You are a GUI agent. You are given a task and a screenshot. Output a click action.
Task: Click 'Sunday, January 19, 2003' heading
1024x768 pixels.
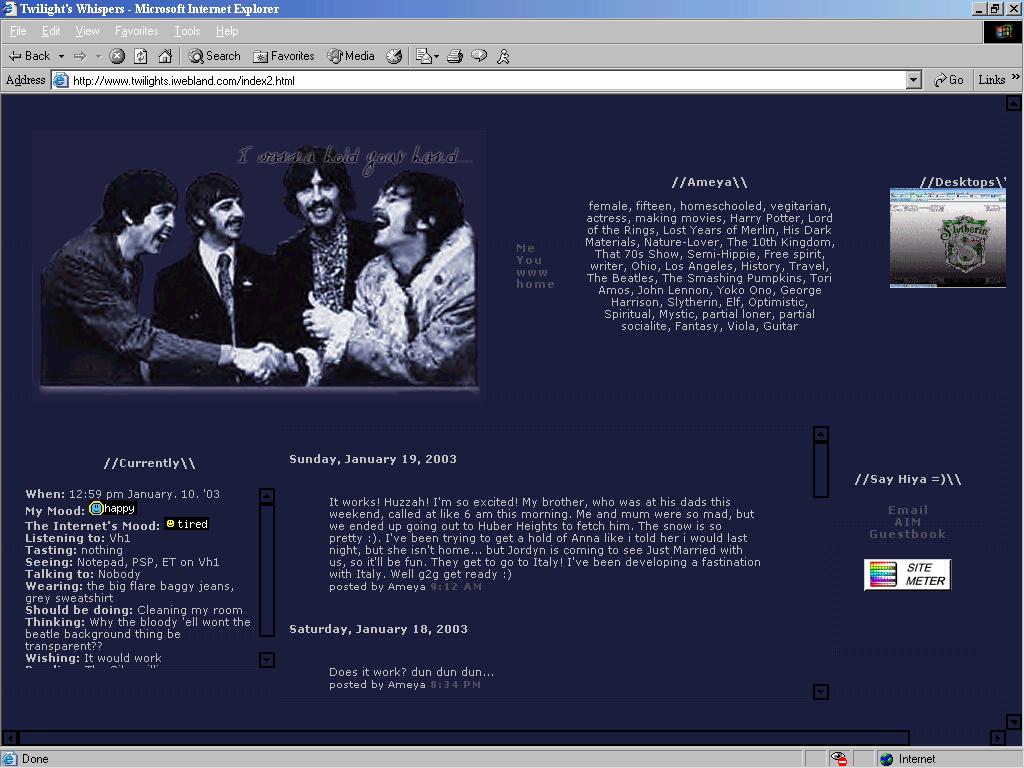(373, 459)
